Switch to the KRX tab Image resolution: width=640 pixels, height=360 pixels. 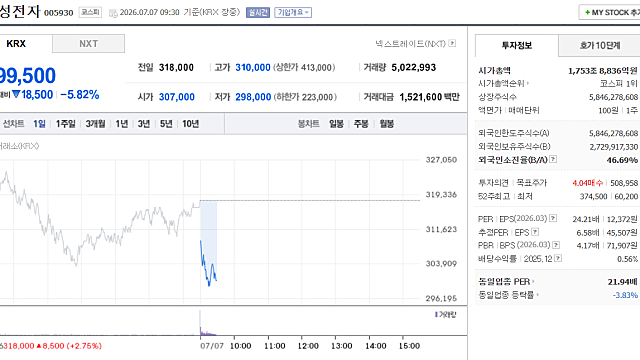pyautogui.click(x=16, y=44)
